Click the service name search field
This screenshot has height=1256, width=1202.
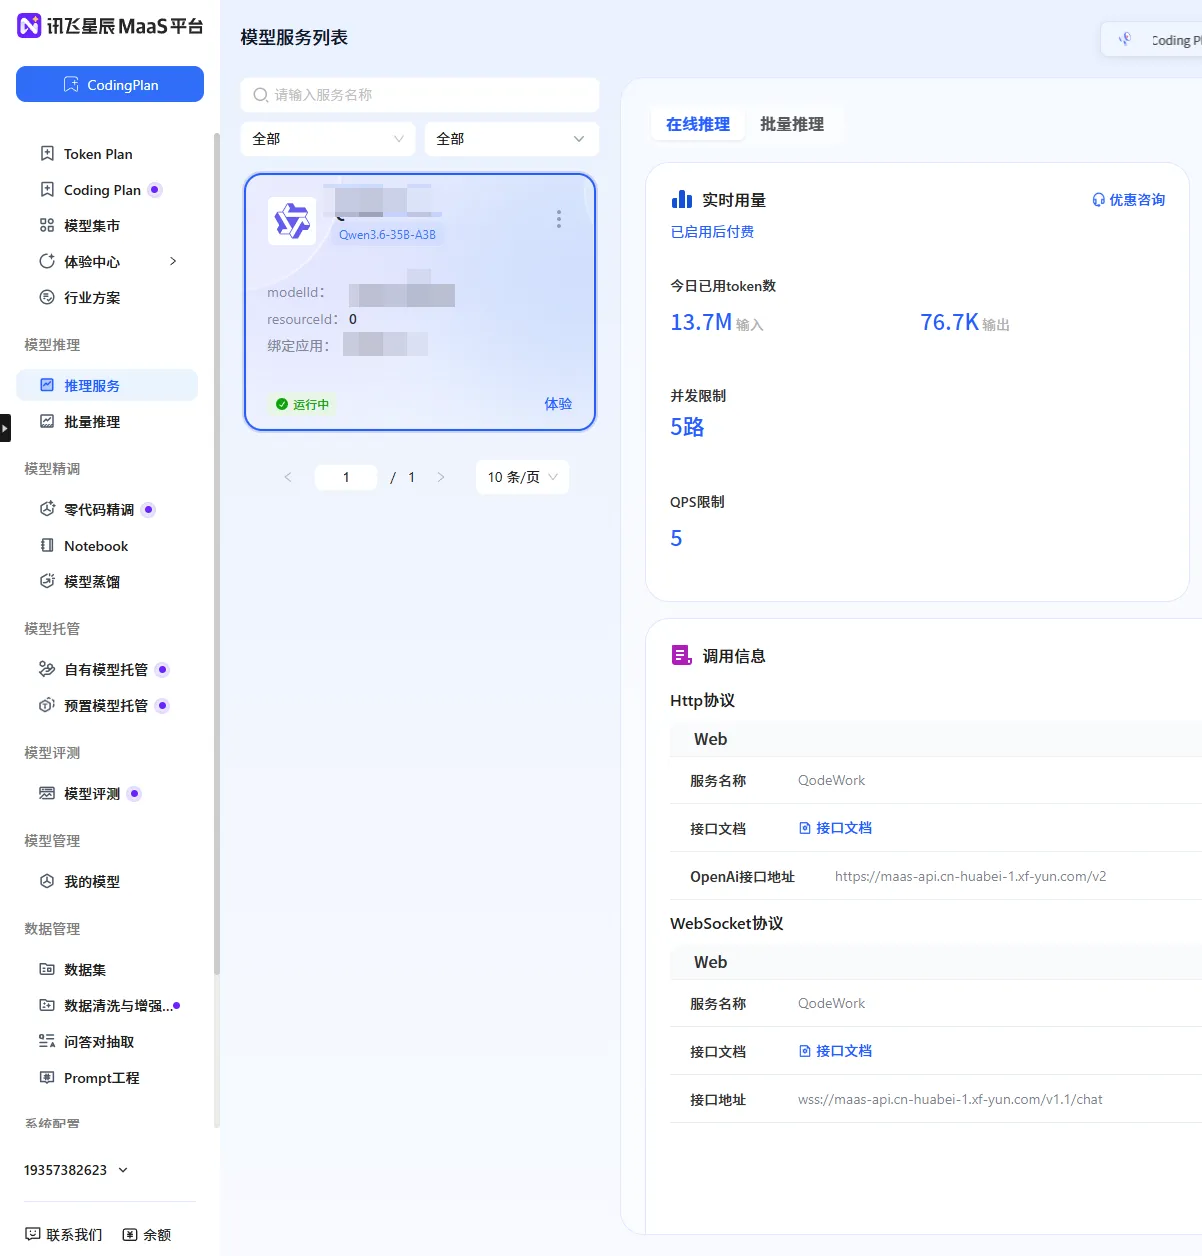coord(420,95)
